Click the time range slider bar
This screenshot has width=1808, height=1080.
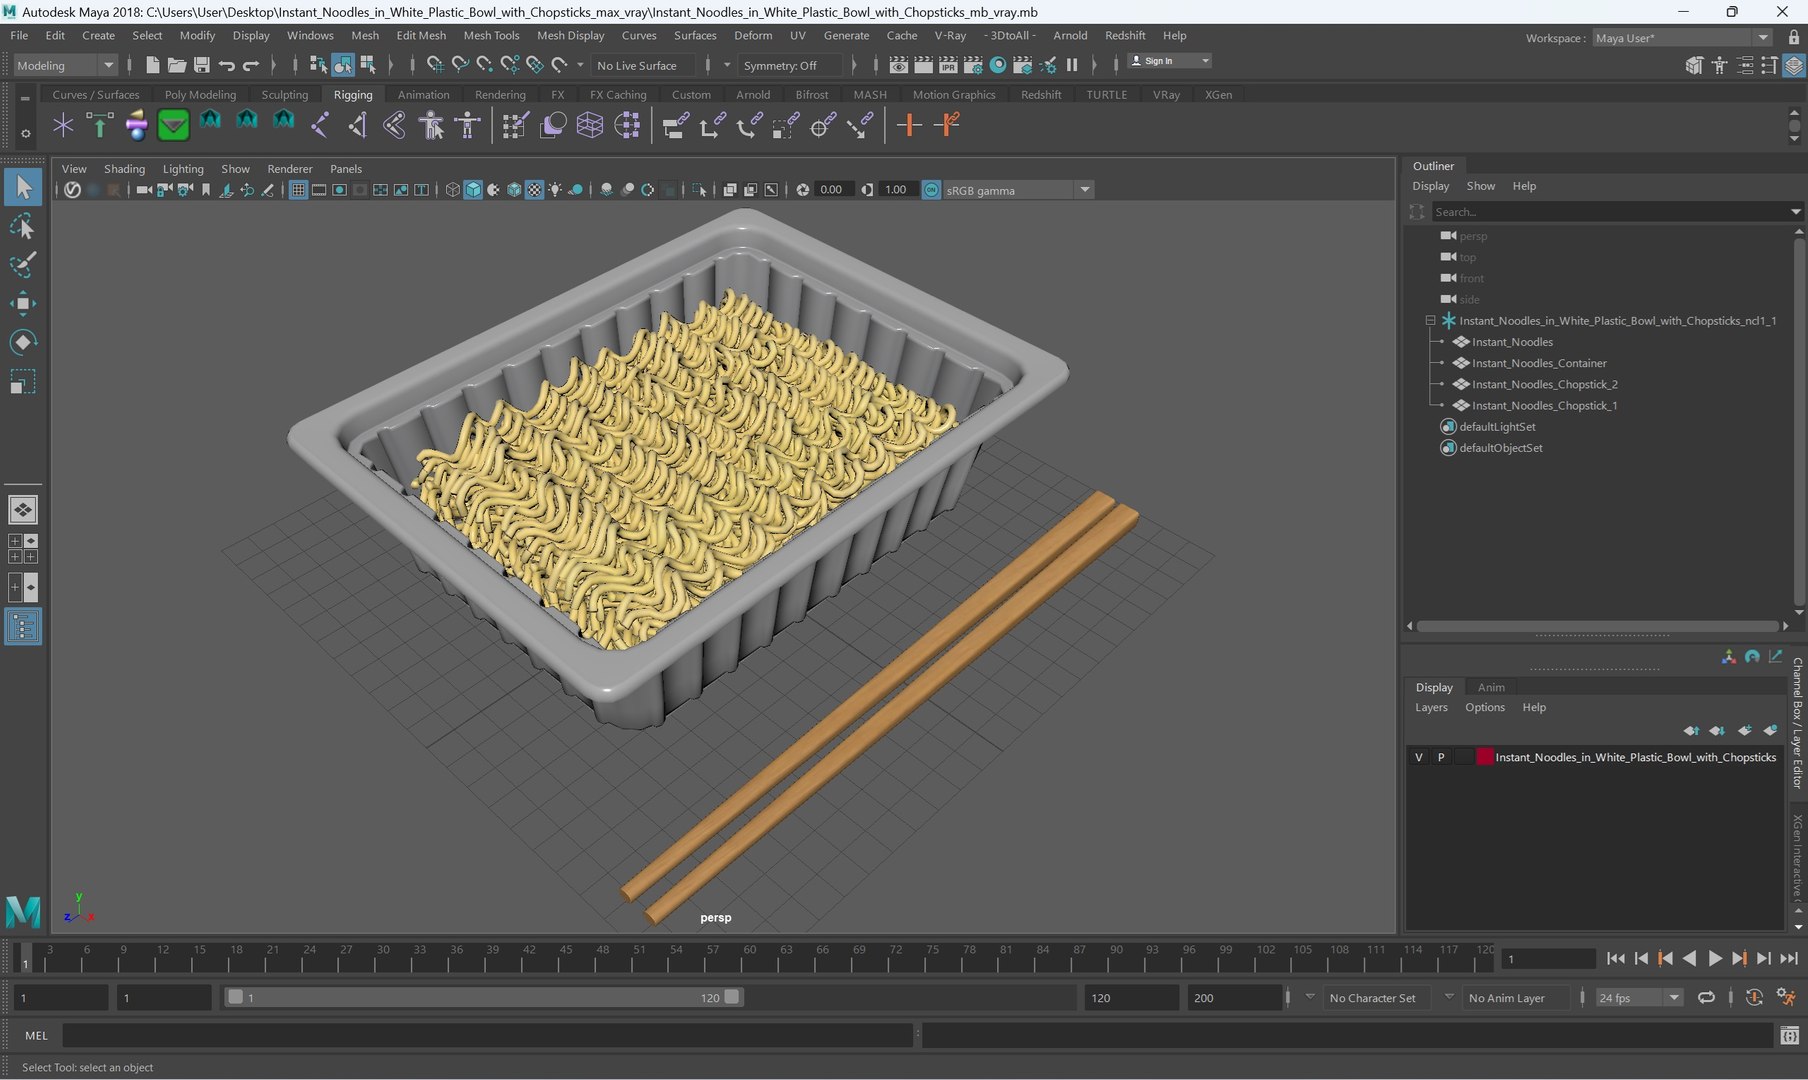483,997
